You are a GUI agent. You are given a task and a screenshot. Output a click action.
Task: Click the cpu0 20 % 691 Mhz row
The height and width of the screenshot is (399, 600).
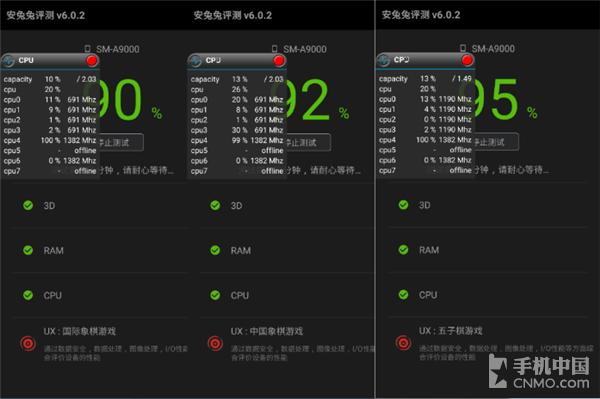pos(237,99)
